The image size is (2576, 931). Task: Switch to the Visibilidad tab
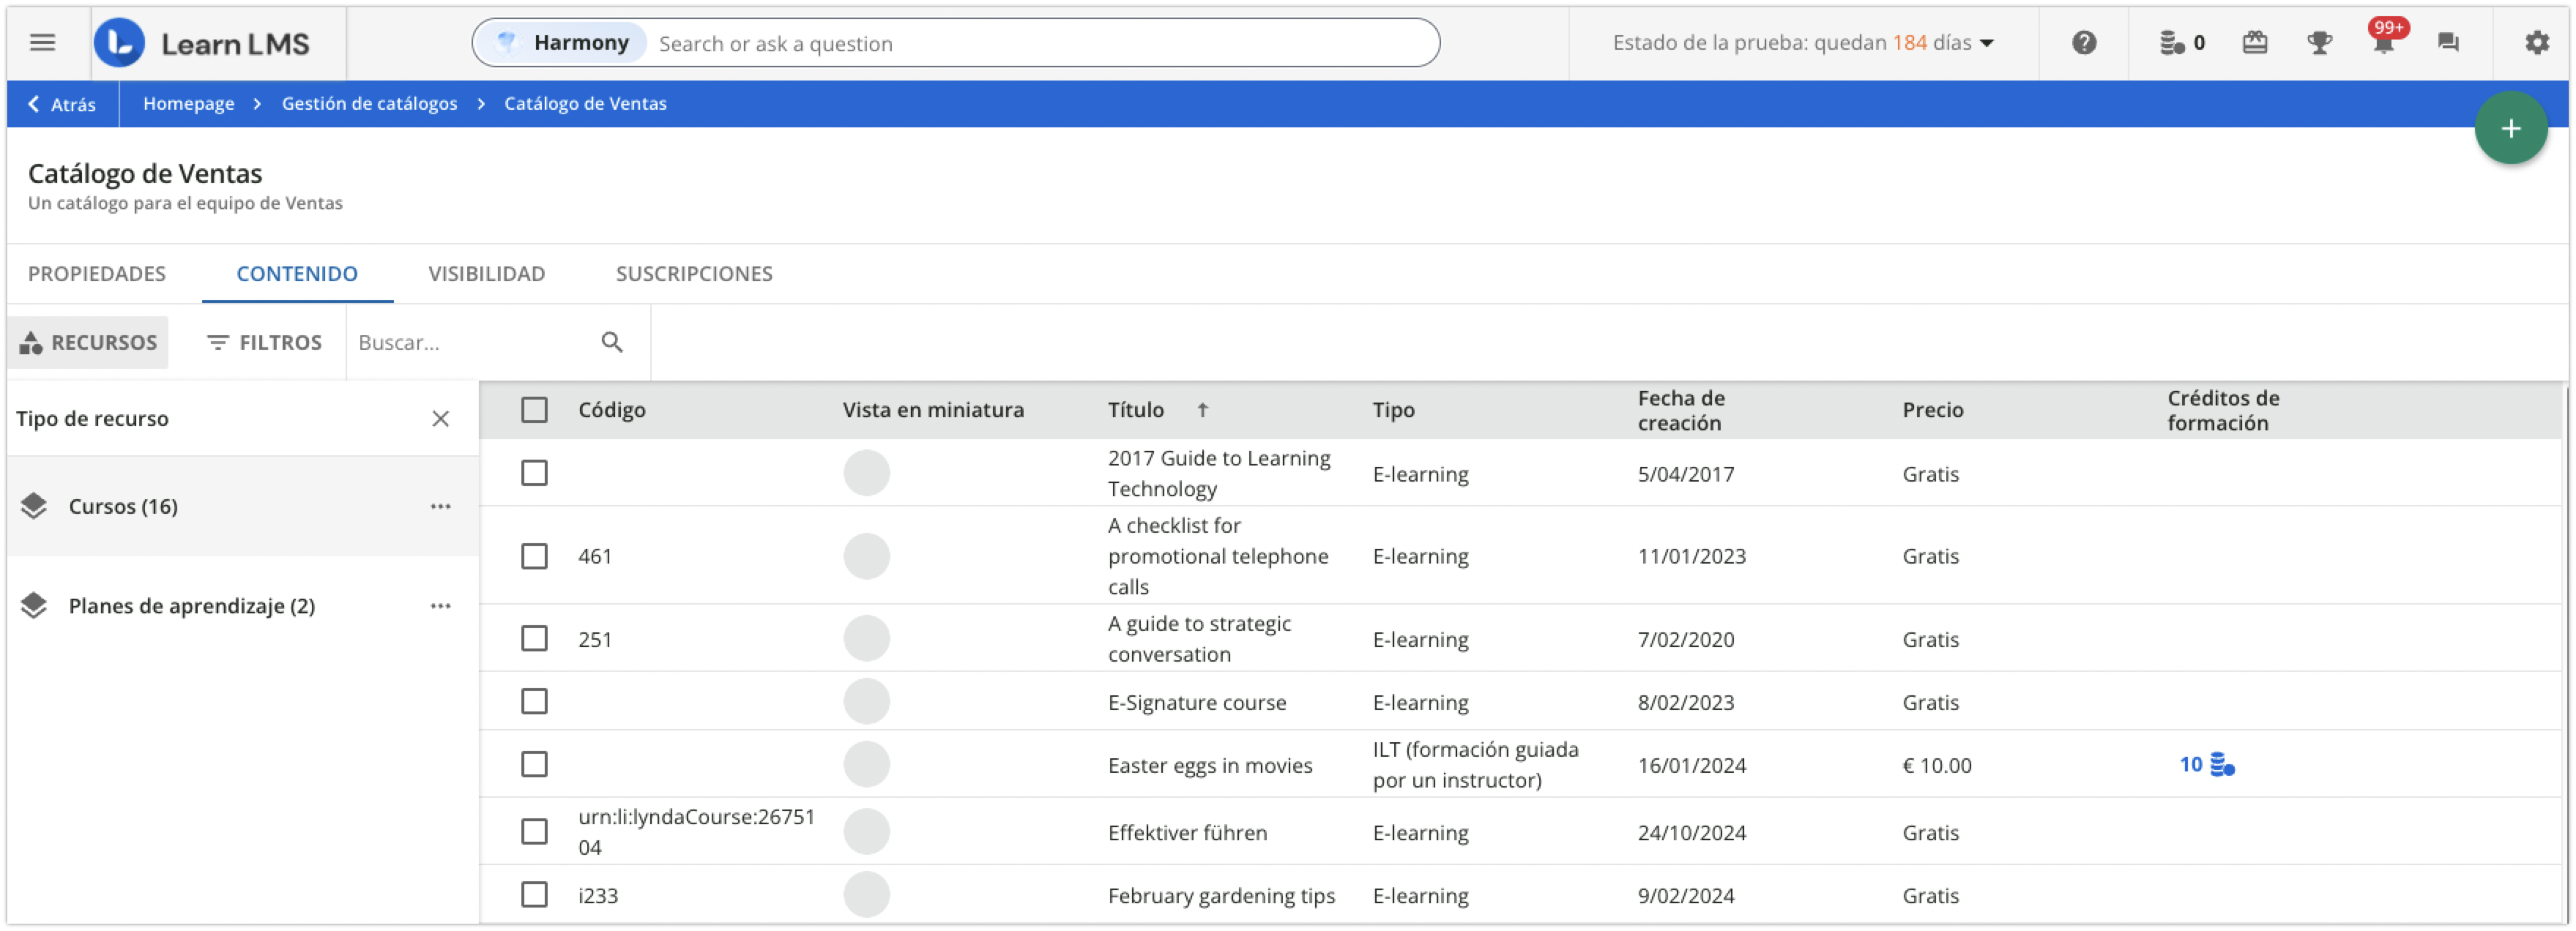[x=486, y=274]
